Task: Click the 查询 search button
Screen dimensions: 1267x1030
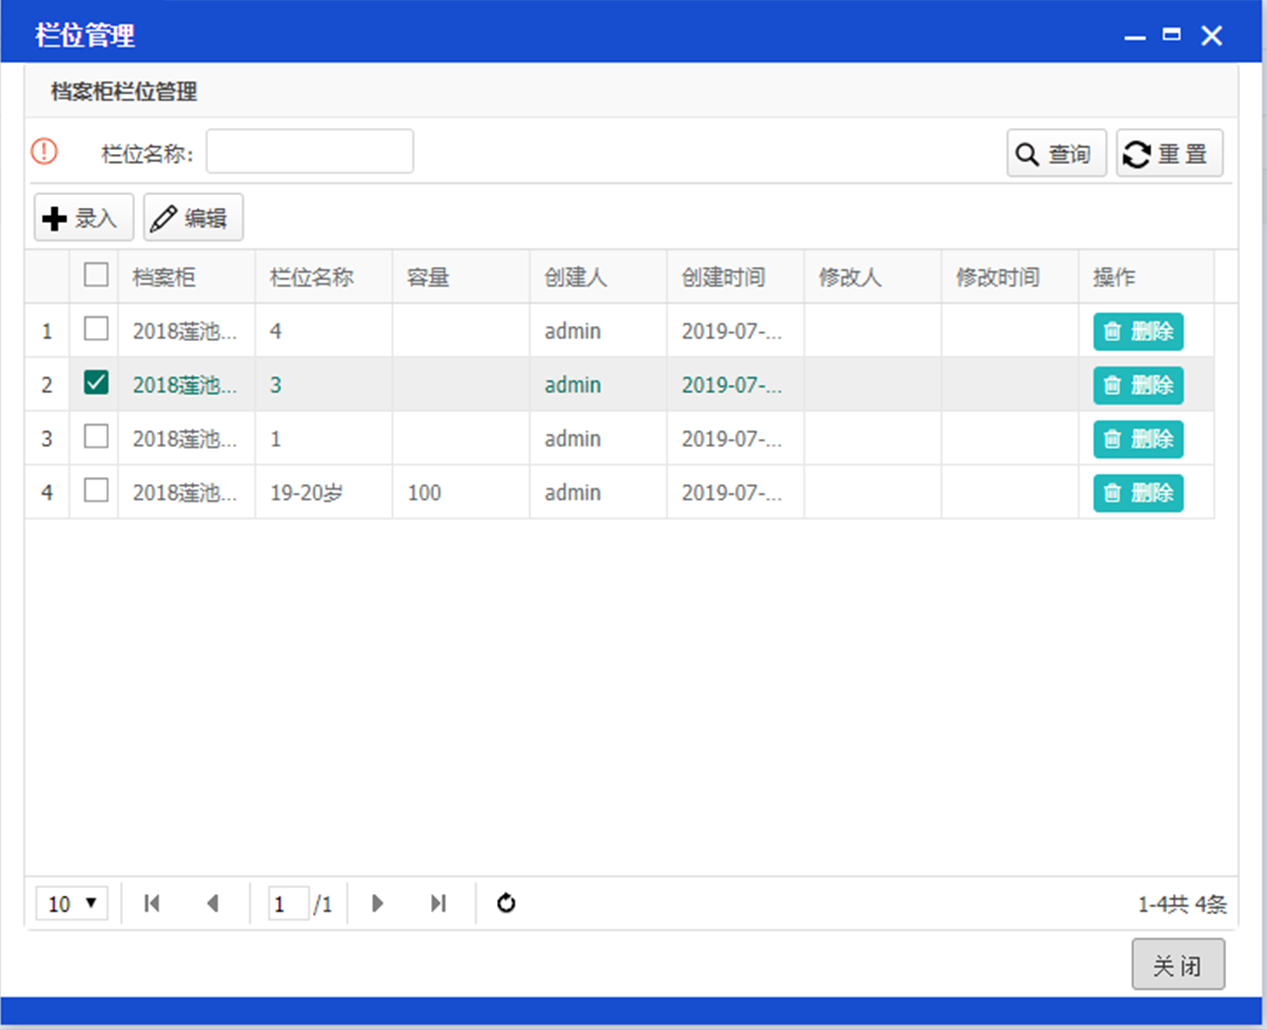Action: coord(1056,154)
